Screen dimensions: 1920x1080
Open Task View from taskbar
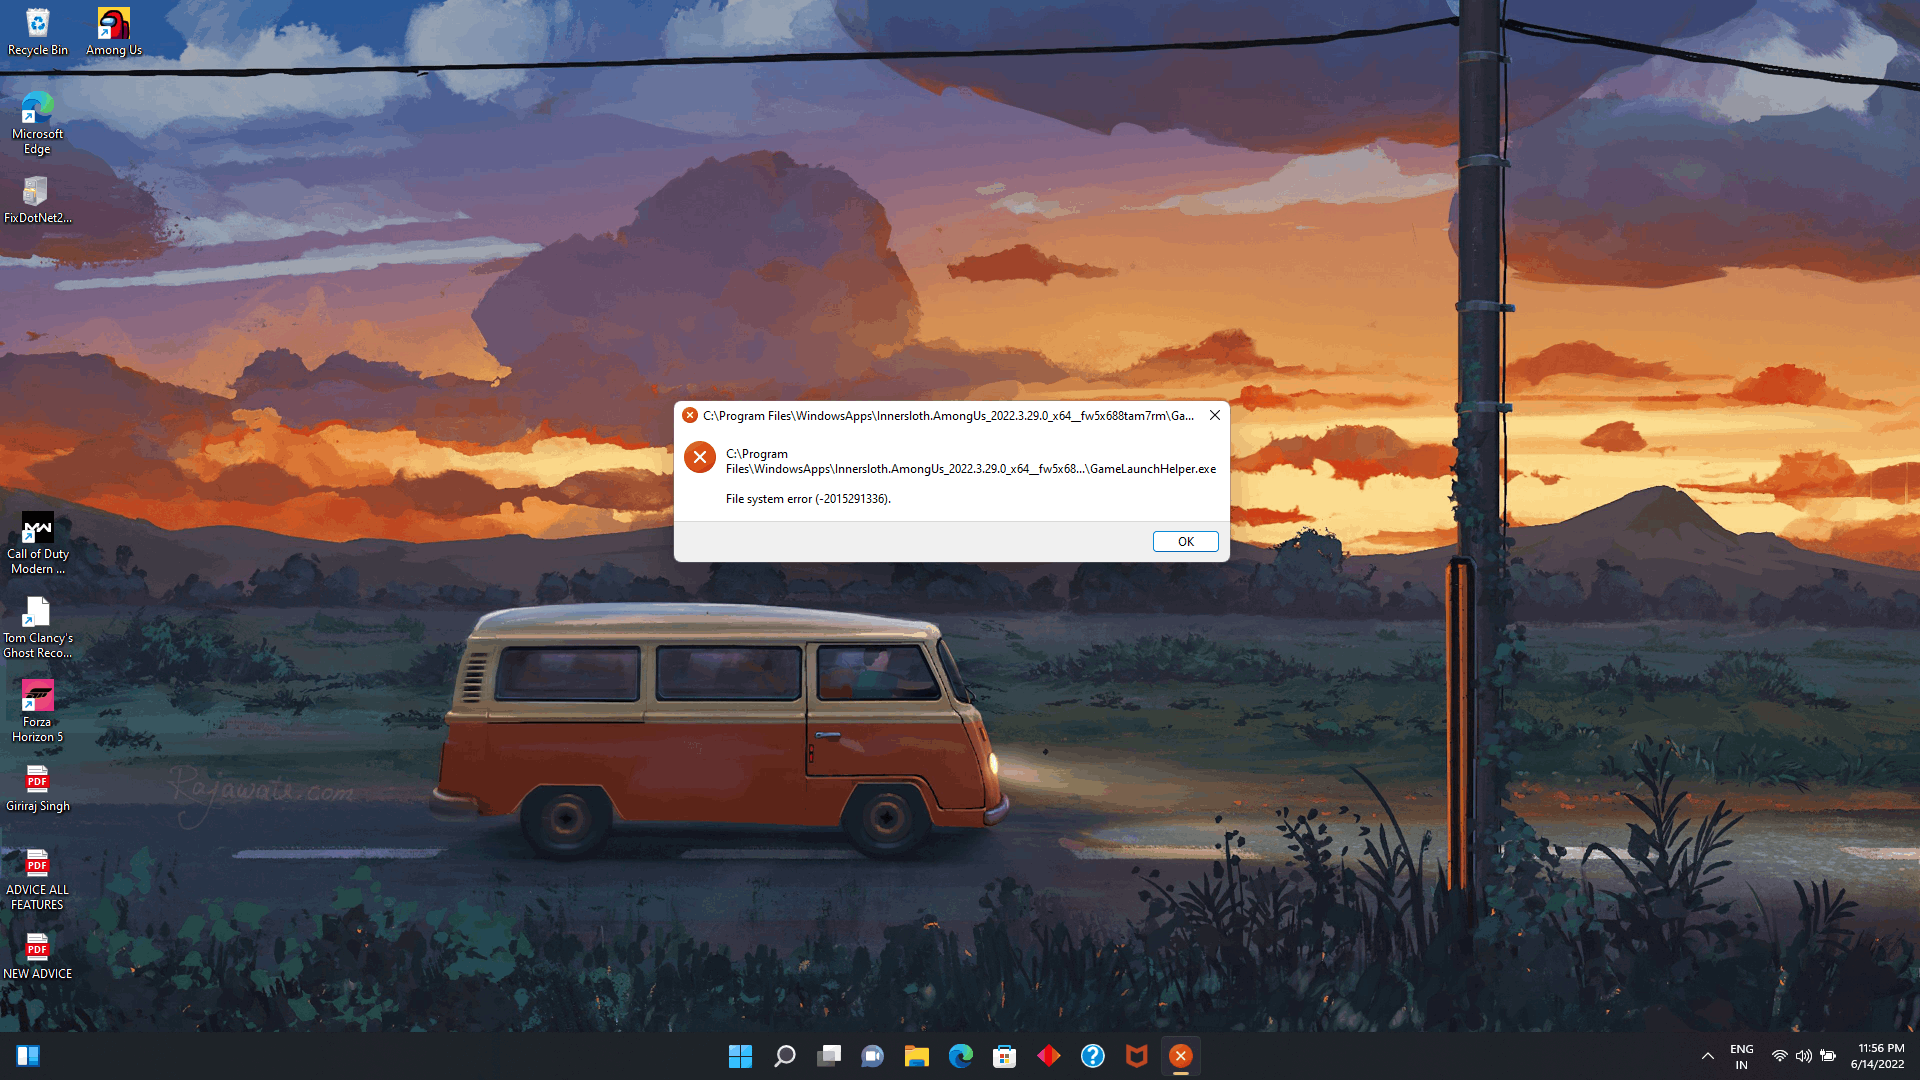pyautogui.click(x=829, y=1056)
